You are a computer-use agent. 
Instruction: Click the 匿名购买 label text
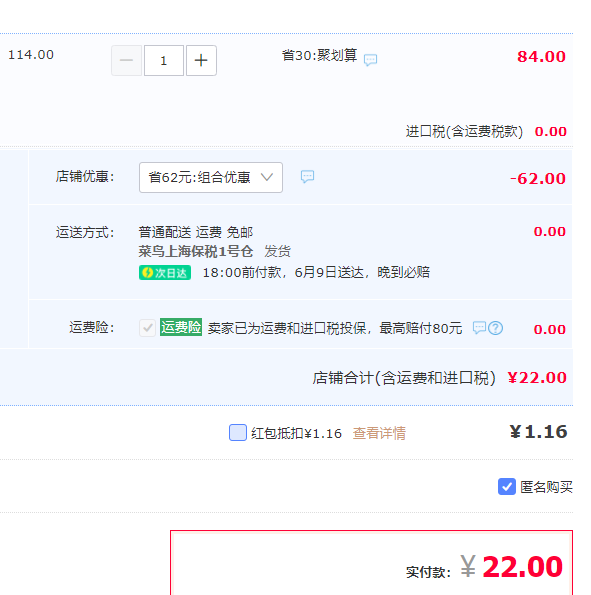point(546,487)
